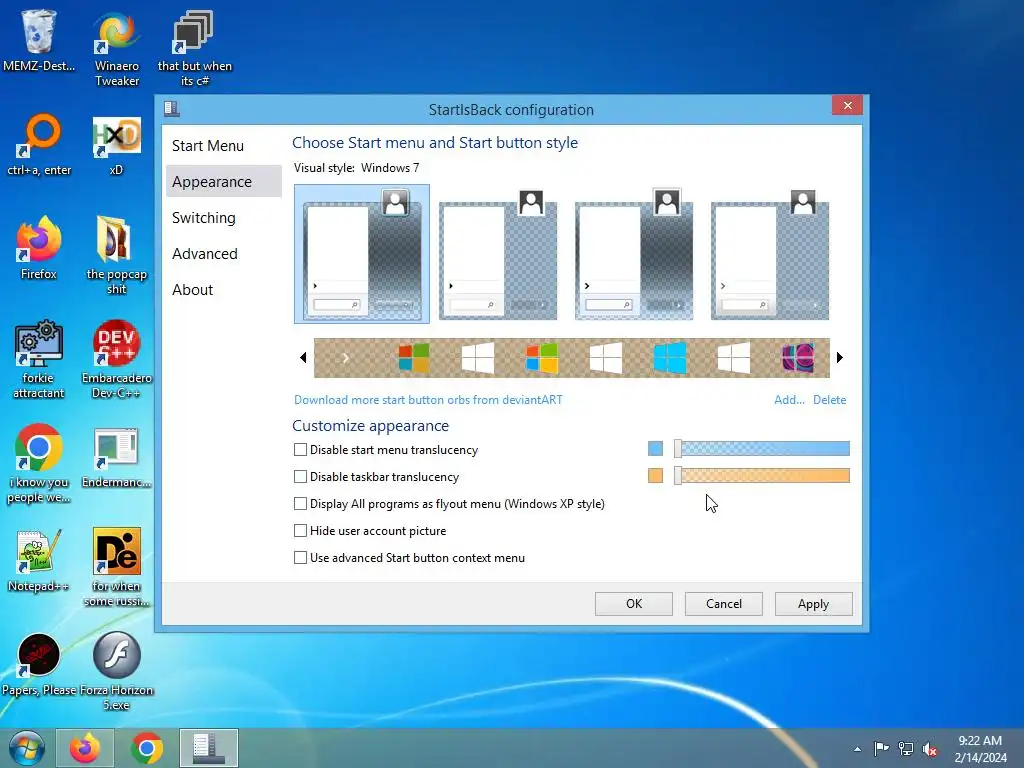The height and width of the screenshot is (768, 1024).
Task: Choose the second colorful Windows logo orb
Action: coord(542,358)
